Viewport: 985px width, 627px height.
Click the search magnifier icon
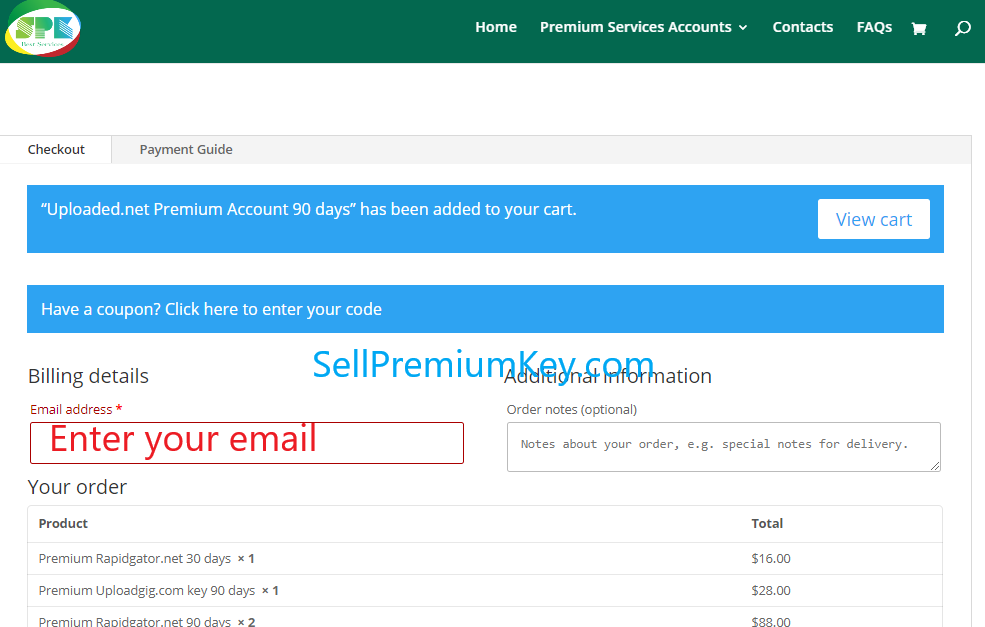[x=962, y=28]
